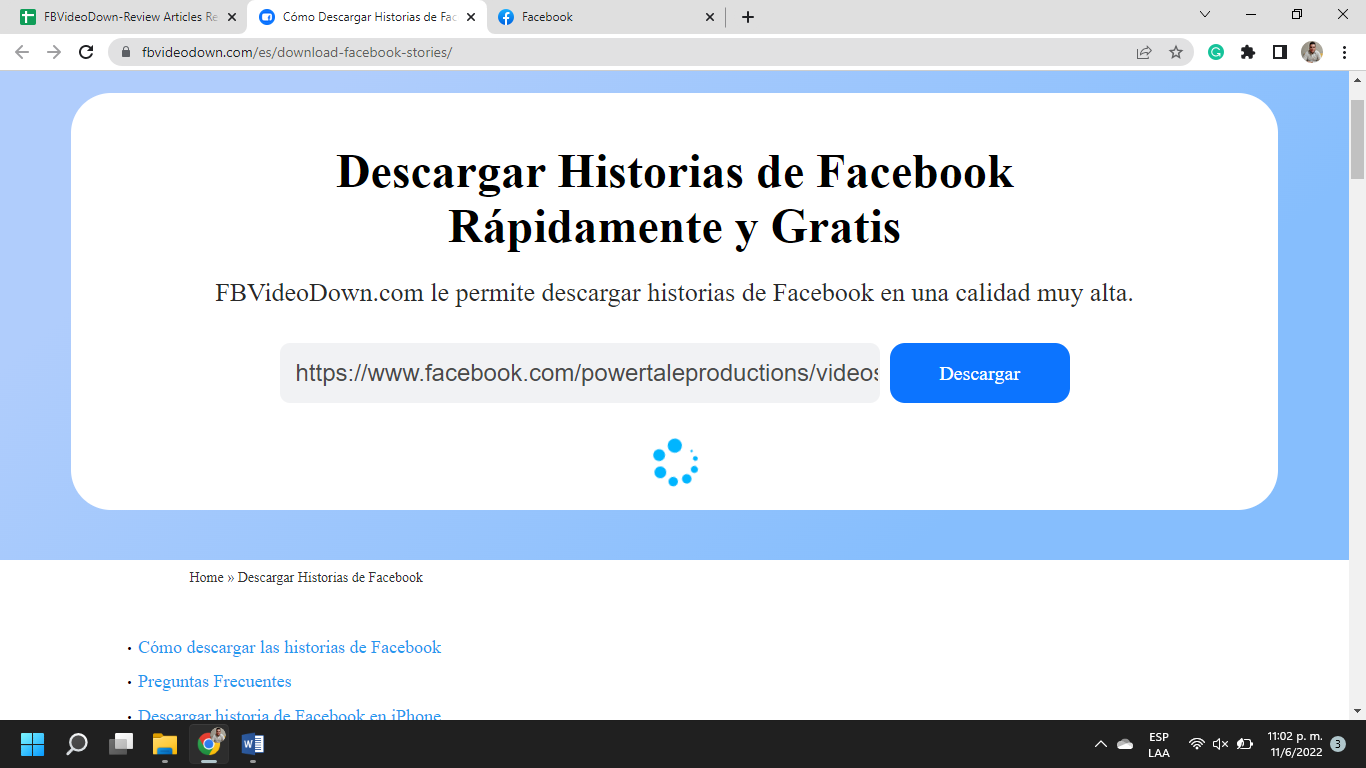This screenshot has width=1366, height=768.
Task: Open the Chrome three-dot menu
Action: click(1344, 52)
